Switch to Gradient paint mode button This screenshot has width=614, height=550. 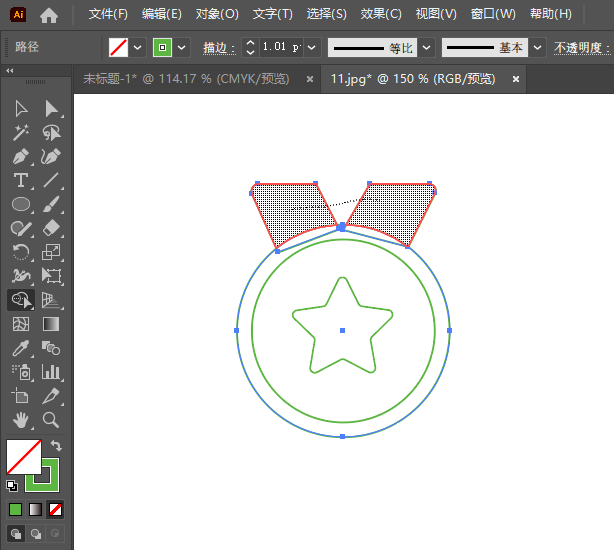(36, 509)
